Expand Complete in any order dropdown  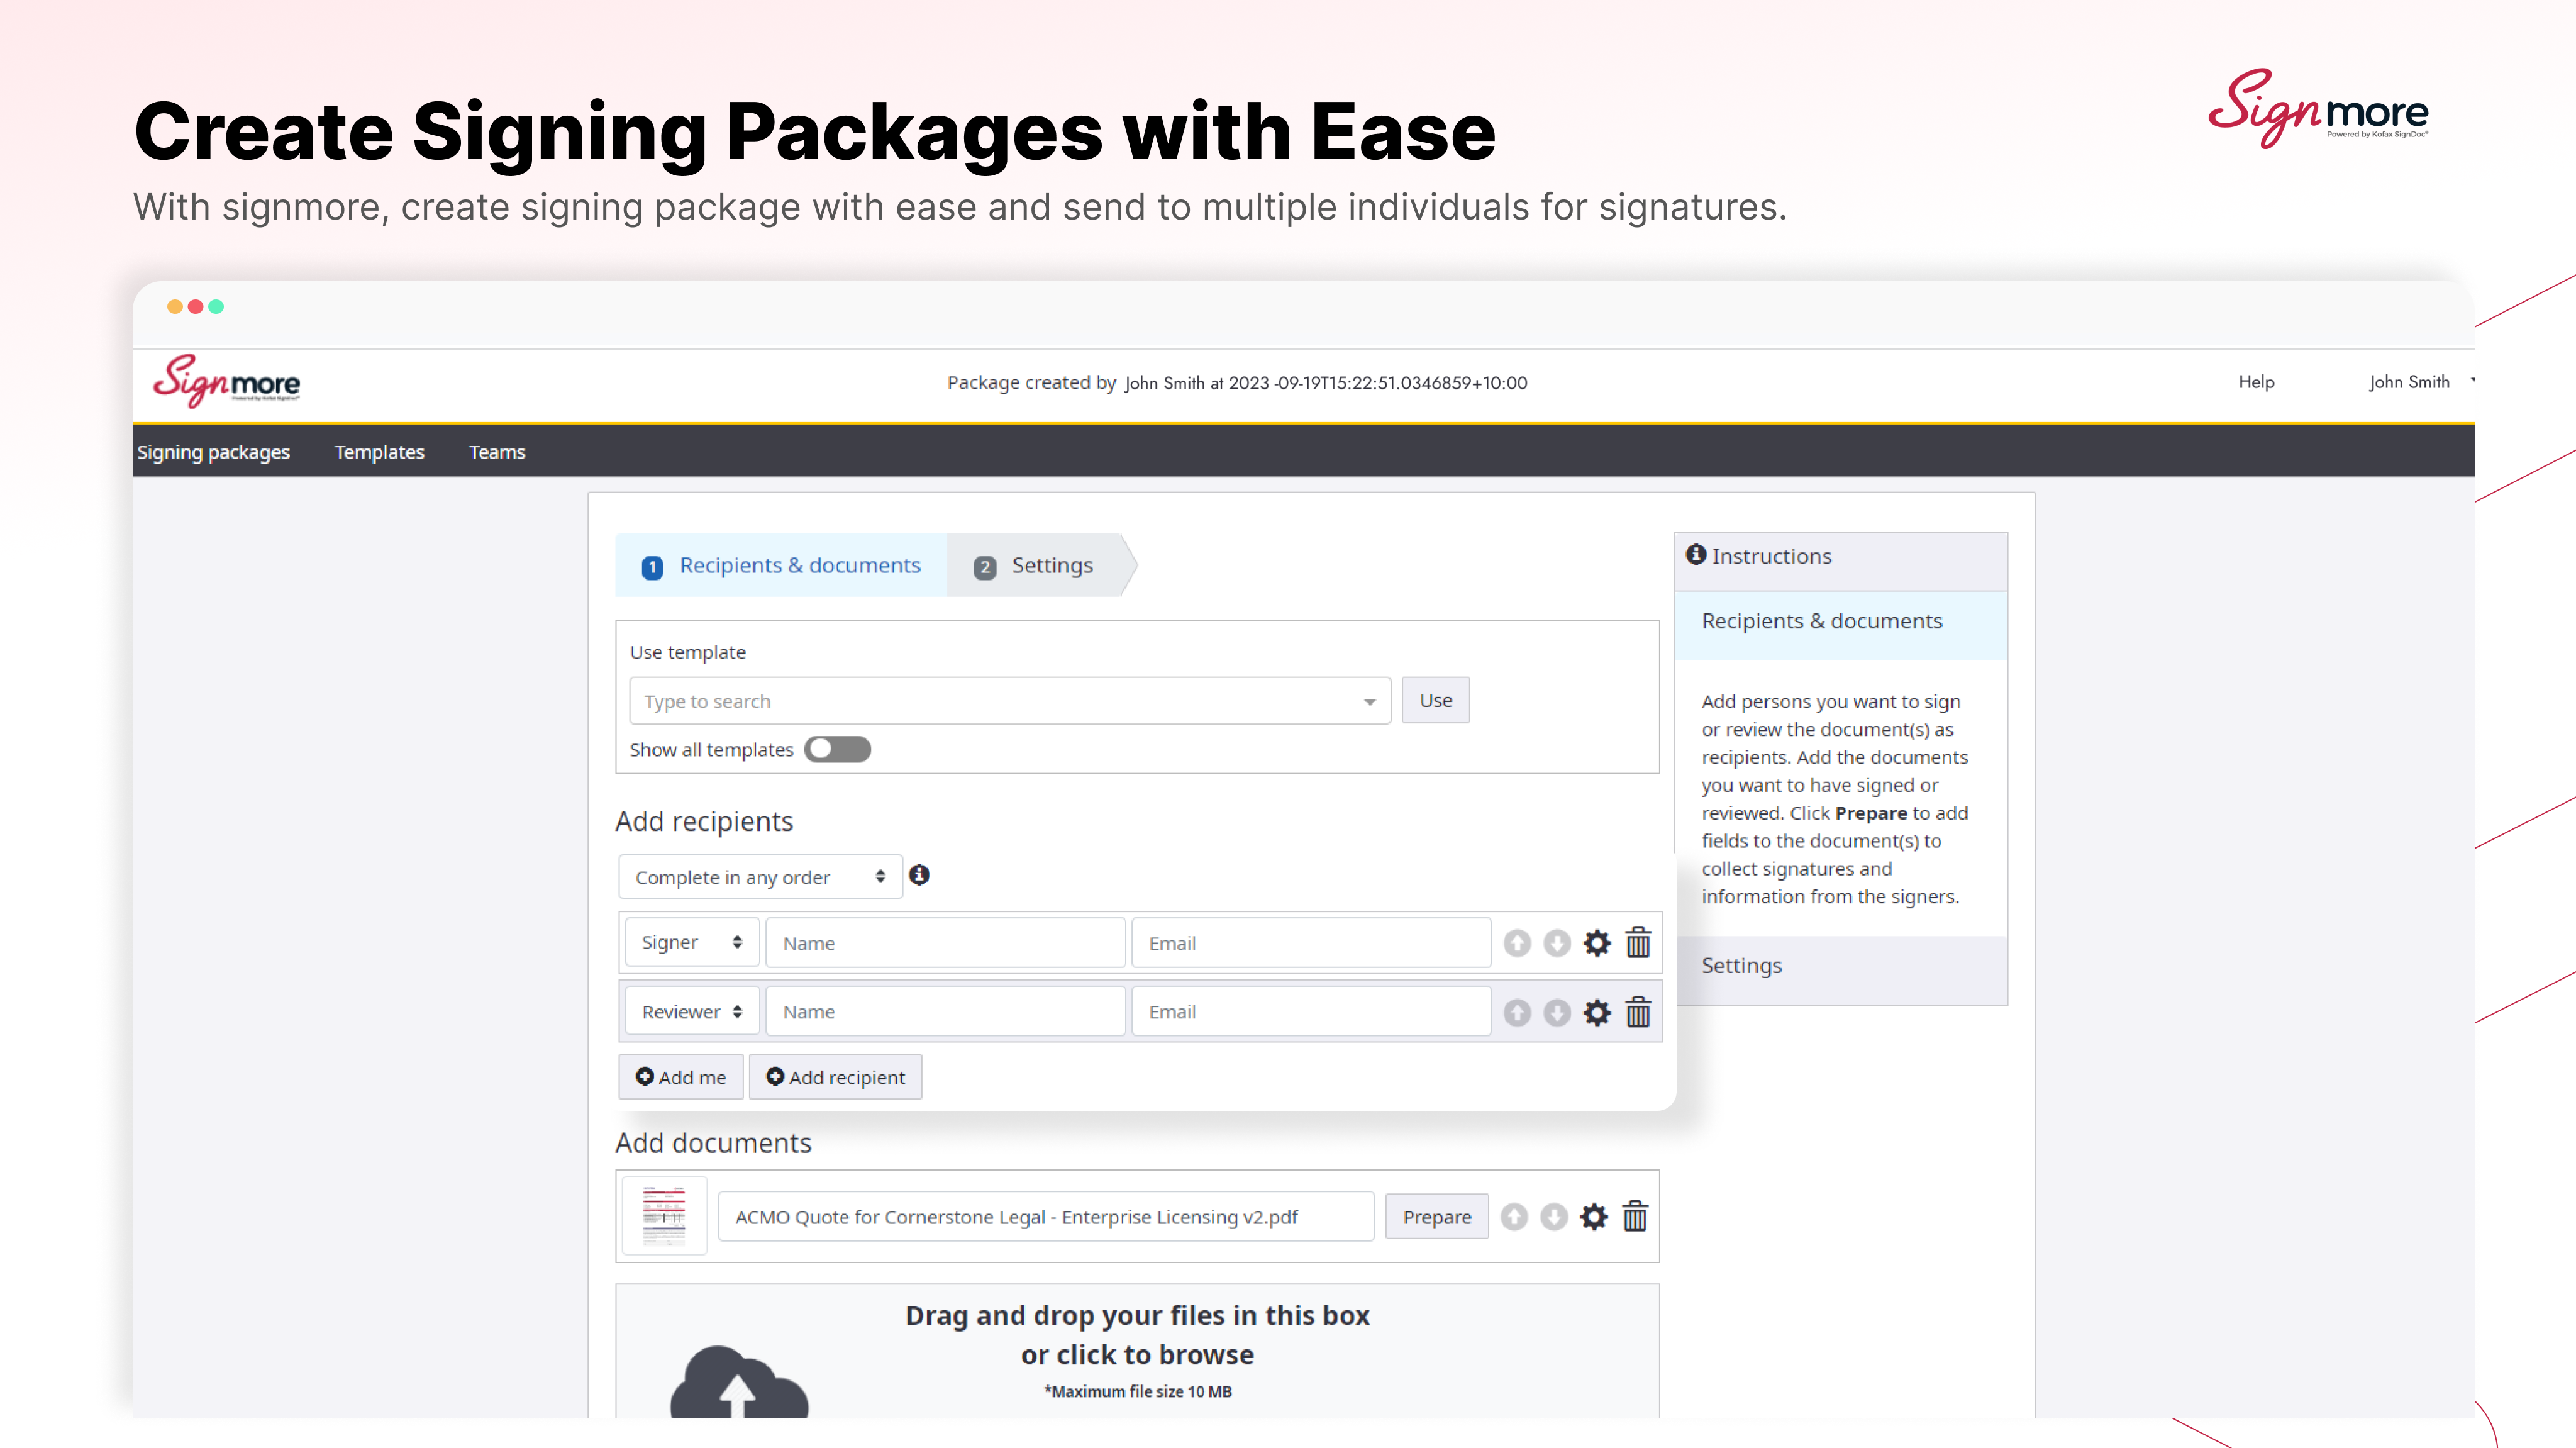click(x=760, y=877)
